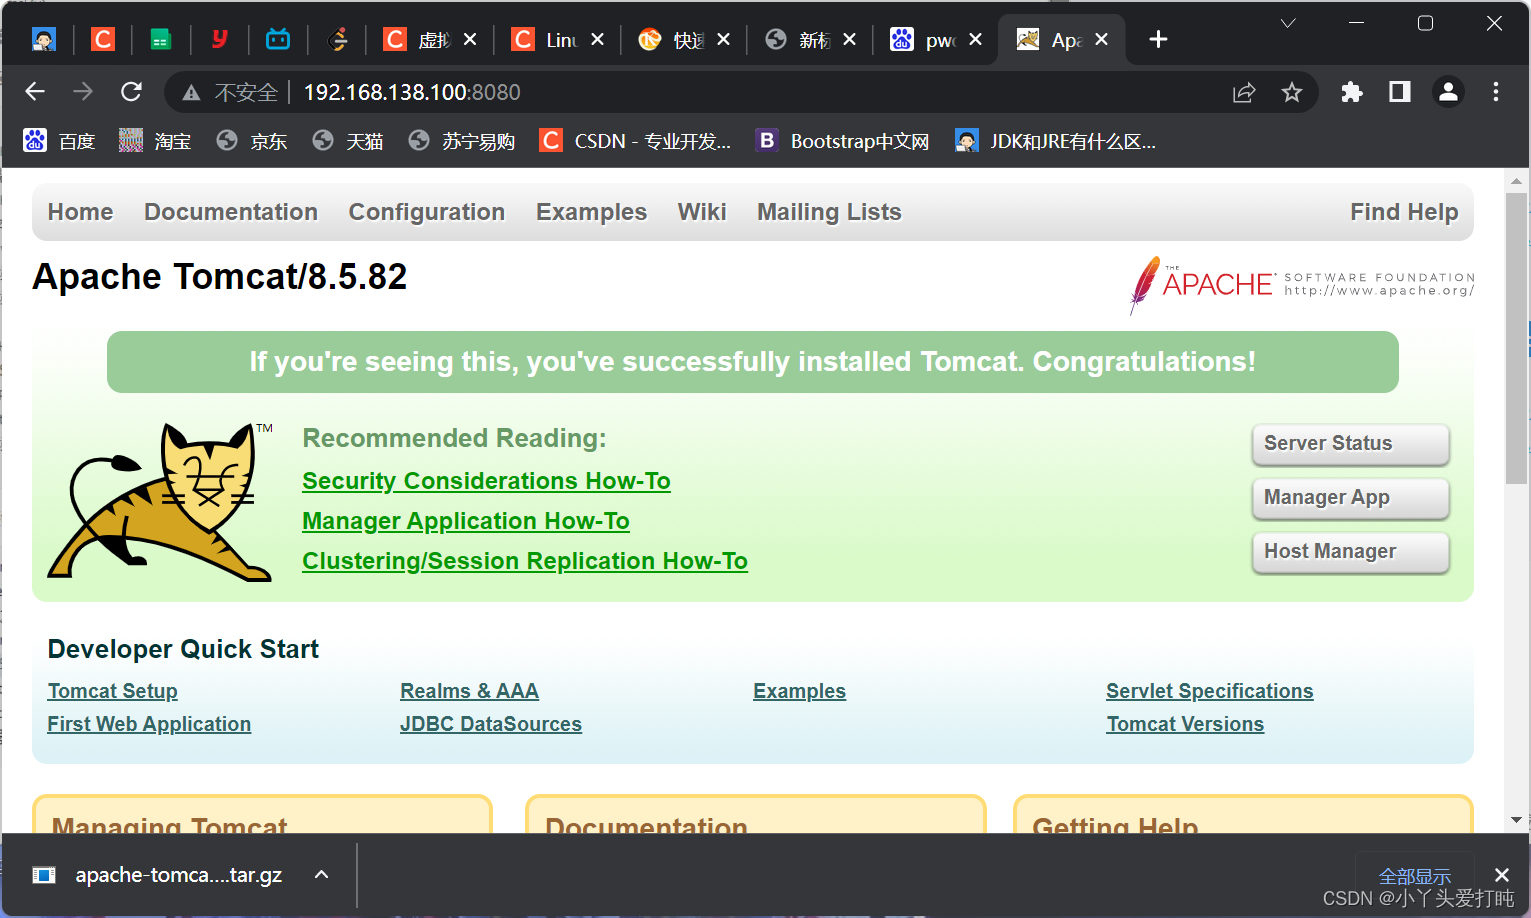Click the Server Status button
The width and height of the screenshot is (1531, 918).
pos(1350,444)
